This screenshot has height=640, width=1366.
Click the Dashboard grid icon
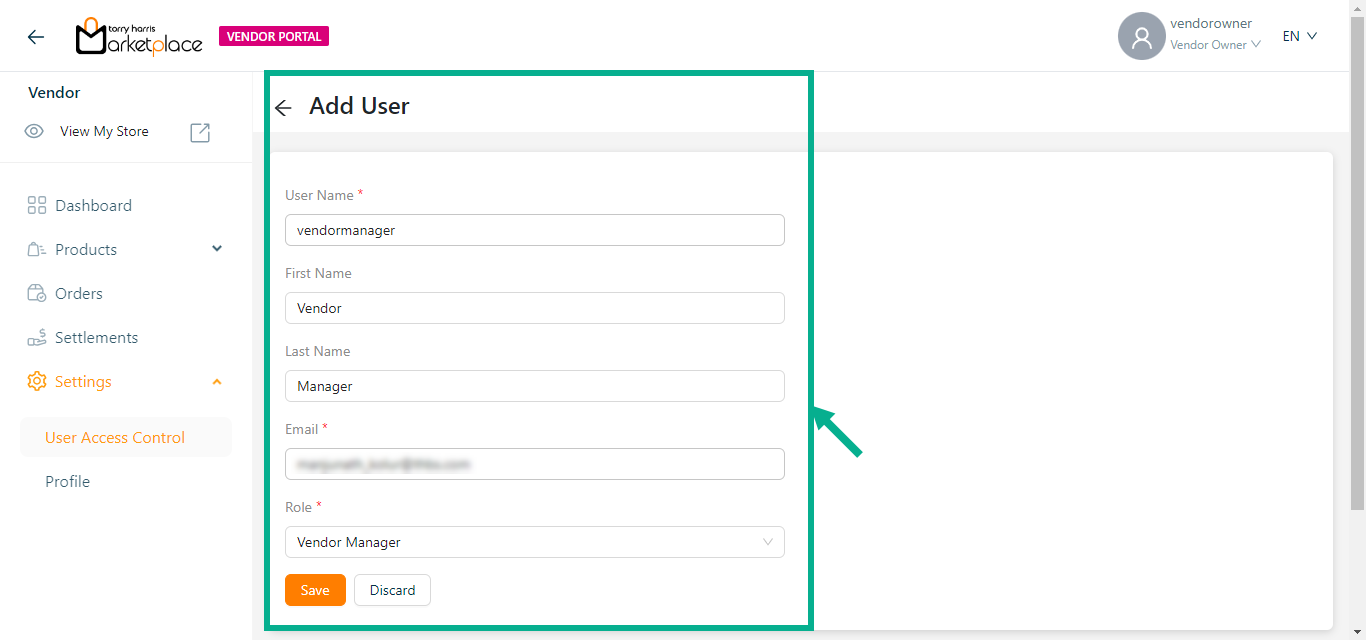[x=37, y=206]
